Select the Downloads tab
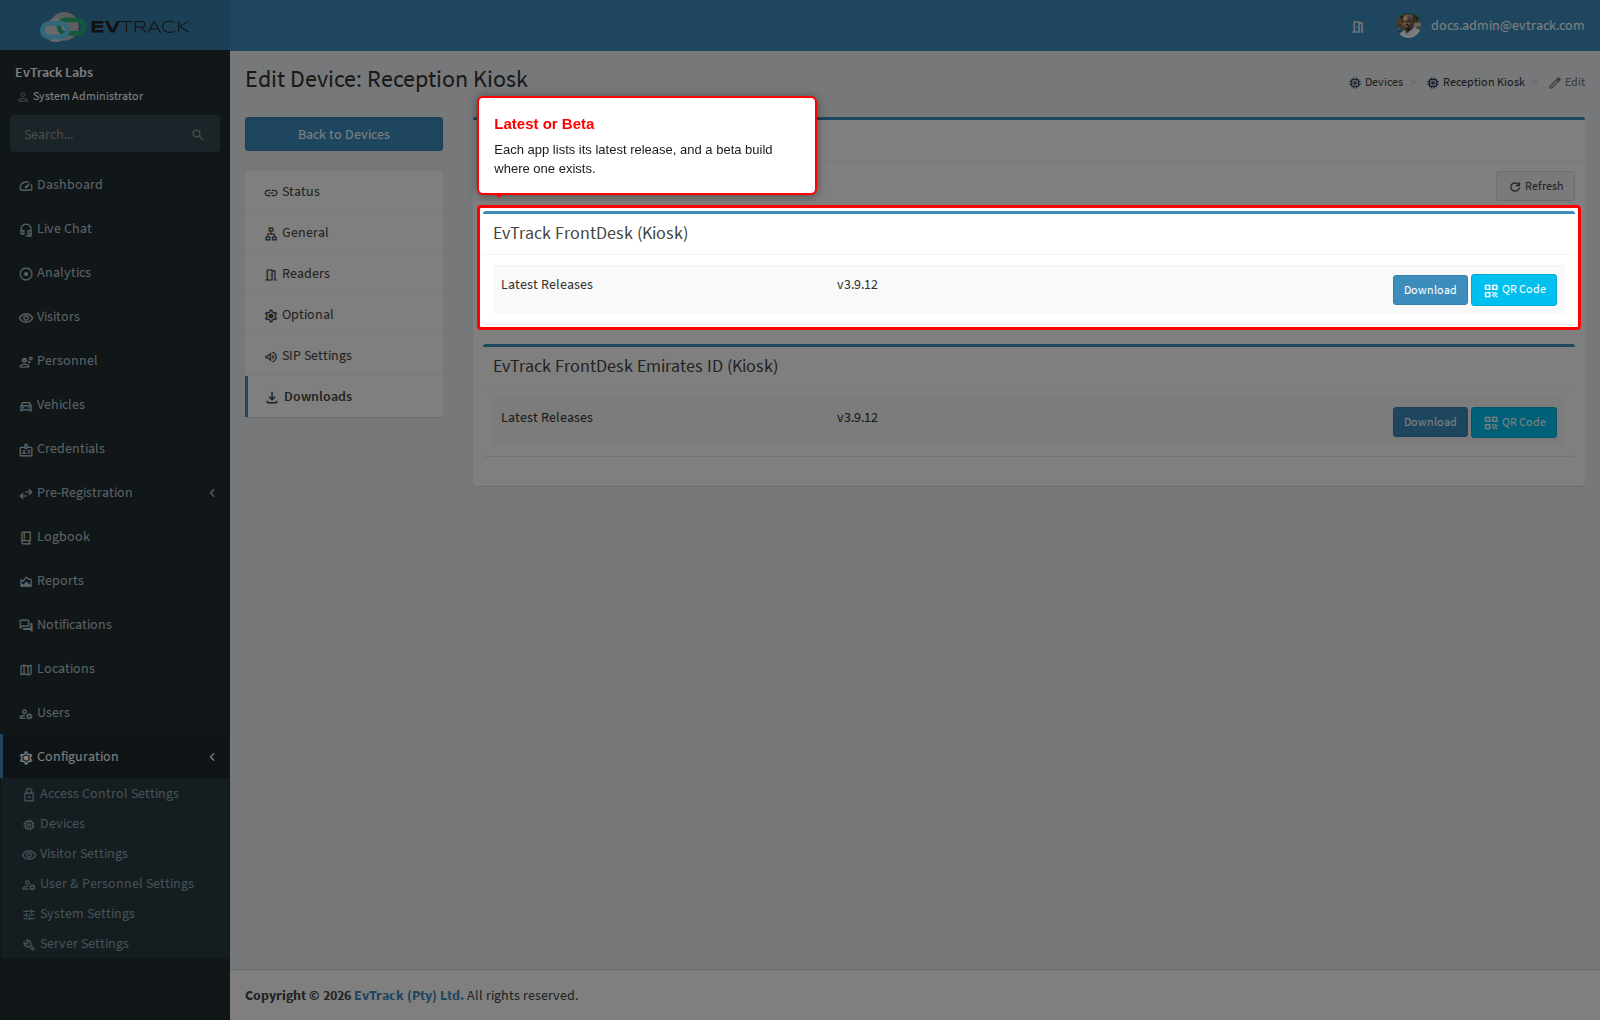 pyautogui.click(x=344, y=397)
